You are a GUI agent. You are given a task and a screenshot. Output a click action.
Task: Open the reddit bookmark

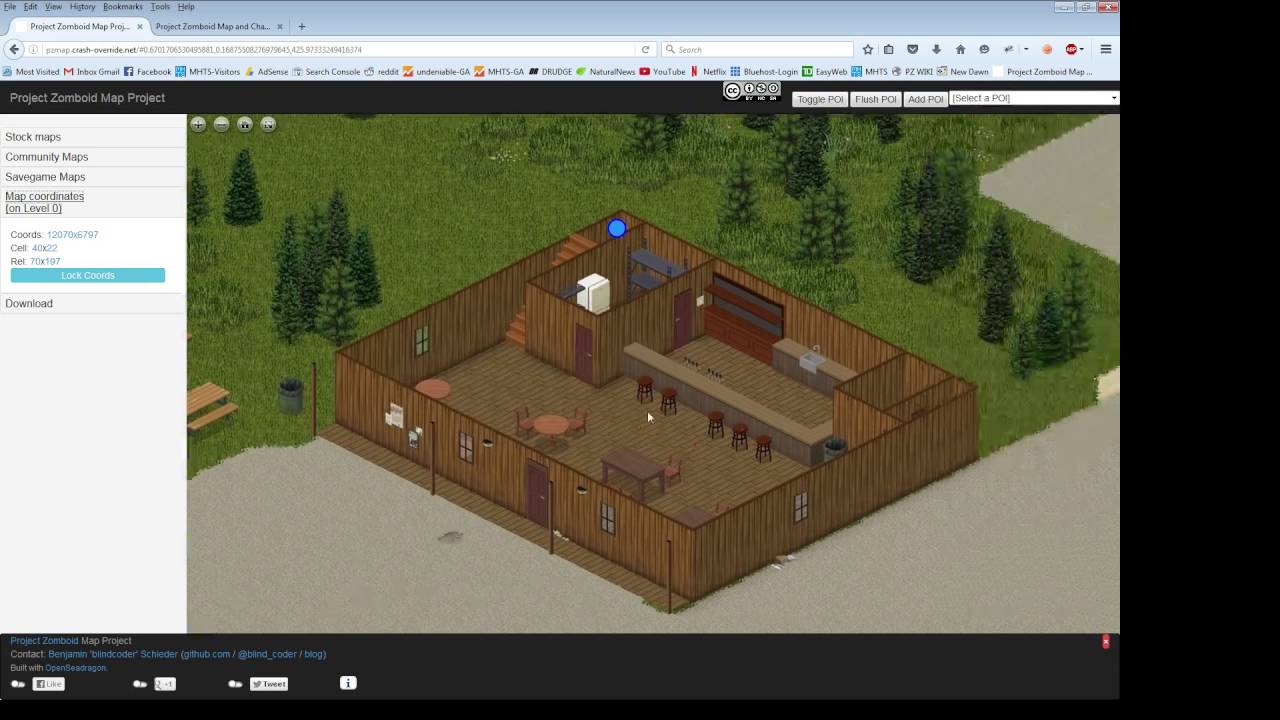(381, 72)
